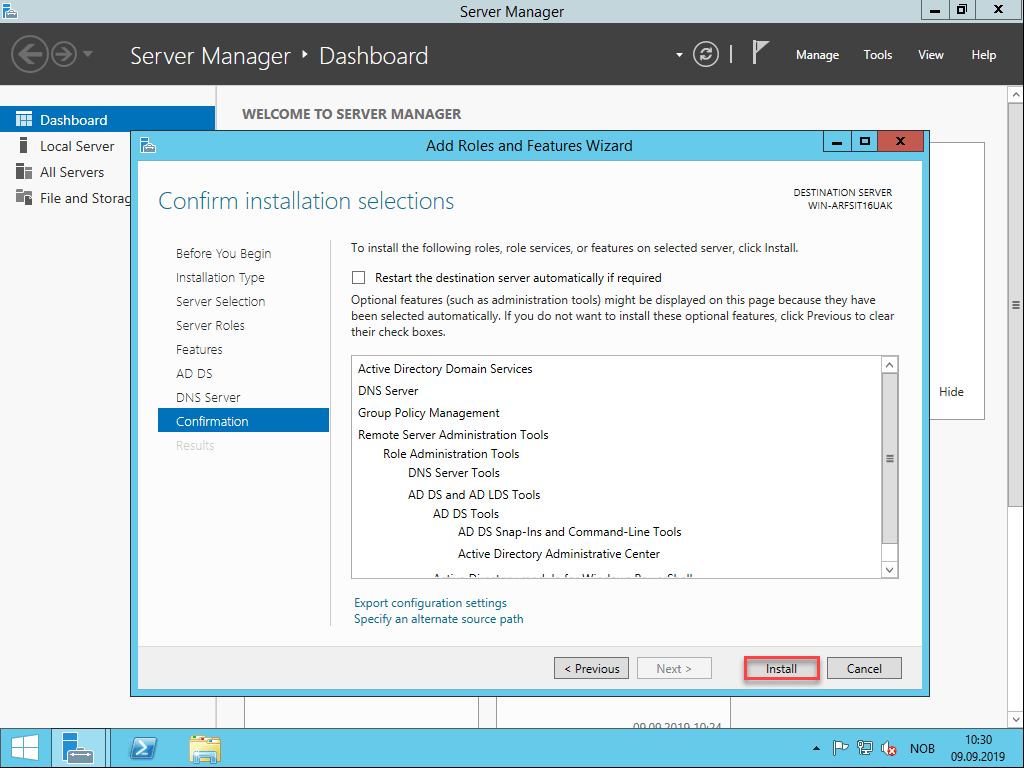Click Server Manager main scroll down arrow
1024x768 pixels.
[1016, 719]
